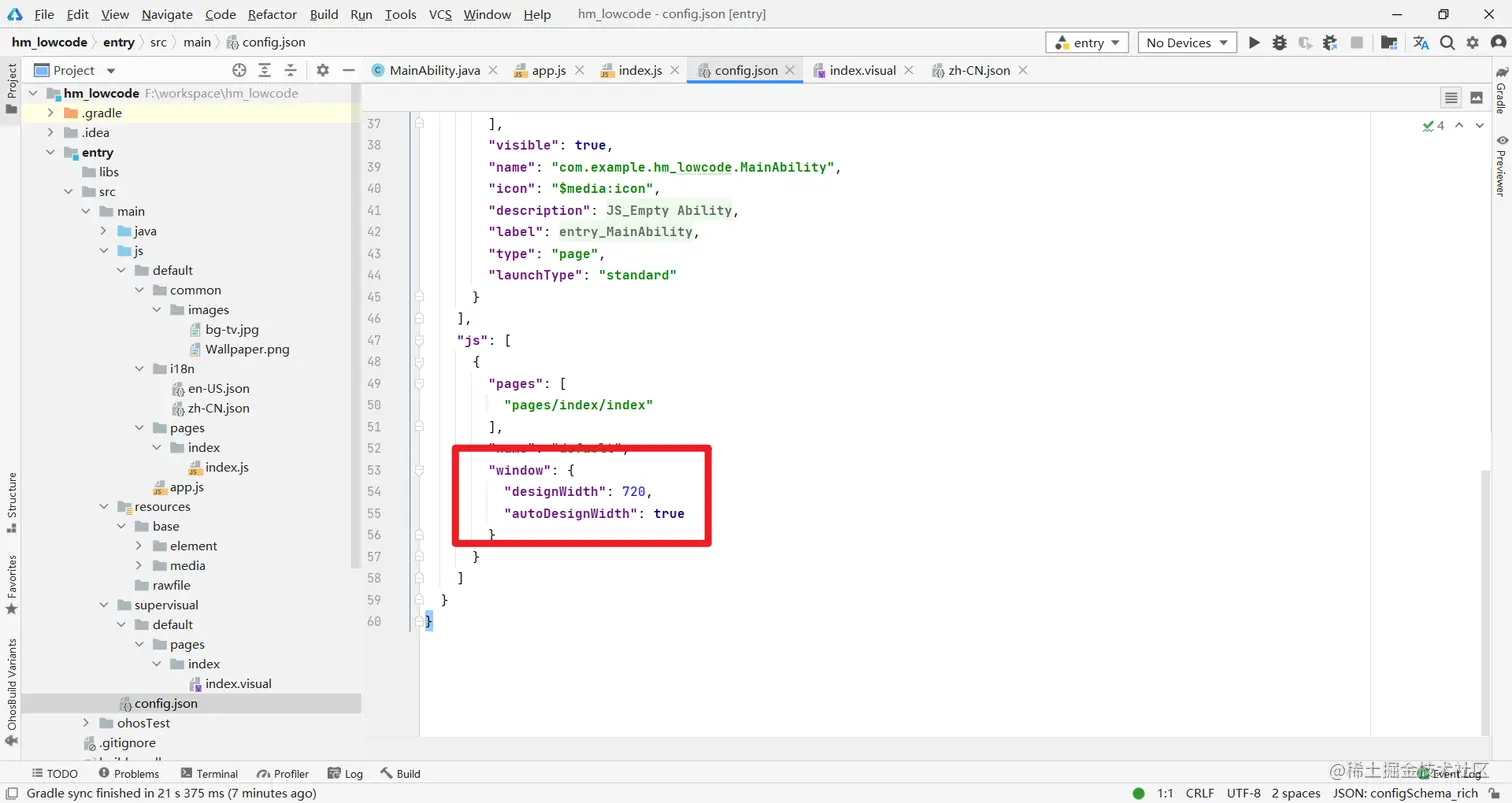This screenshot has height=803, width=1512.
Task: Open the Terminal tool tab
Action: click(209, 774)
